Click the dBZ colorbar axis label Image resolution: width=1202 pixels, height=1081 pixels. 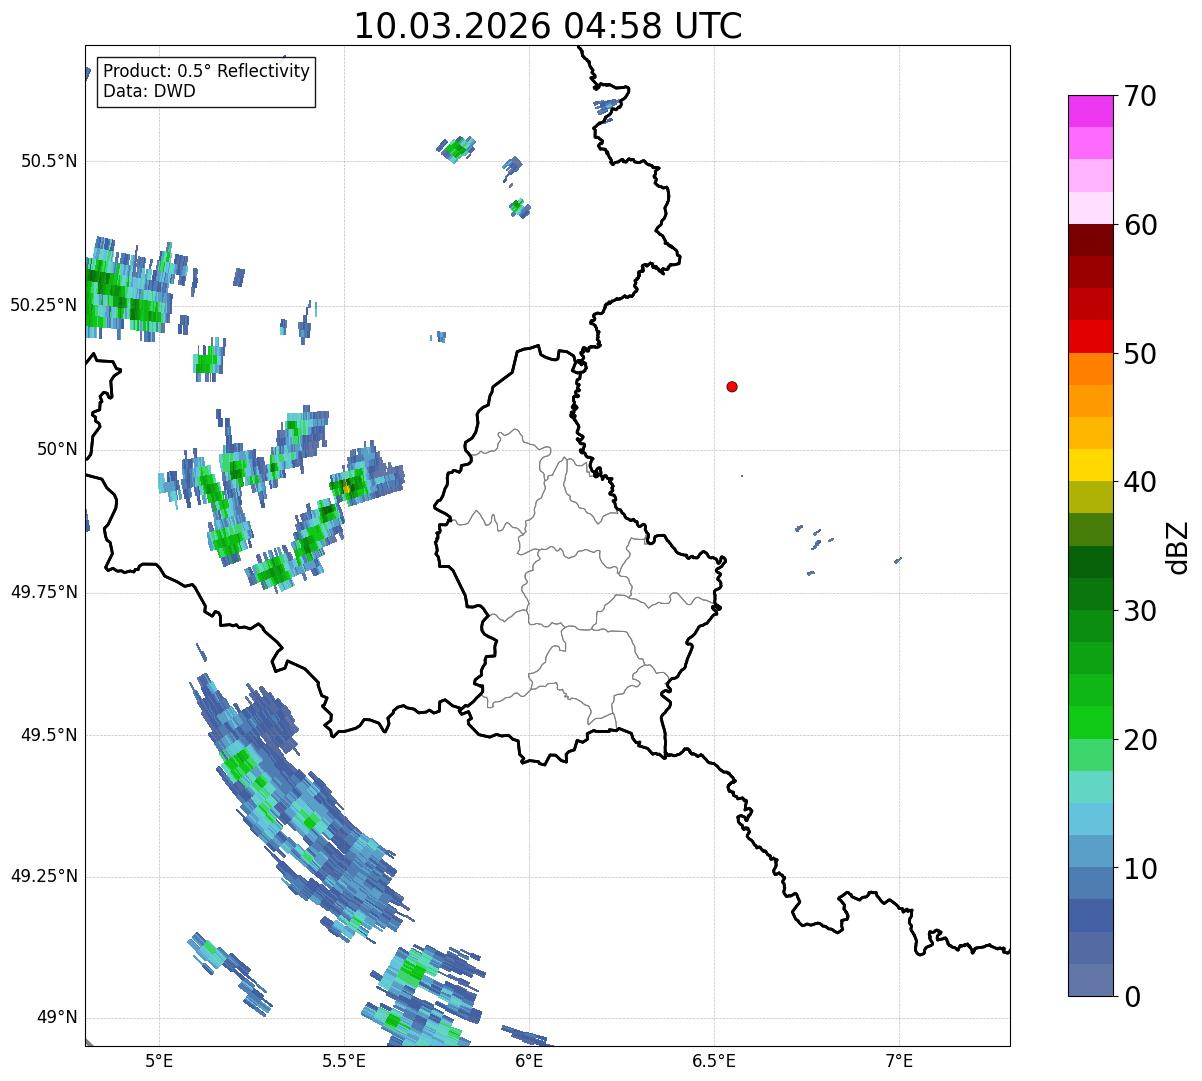1179,546
